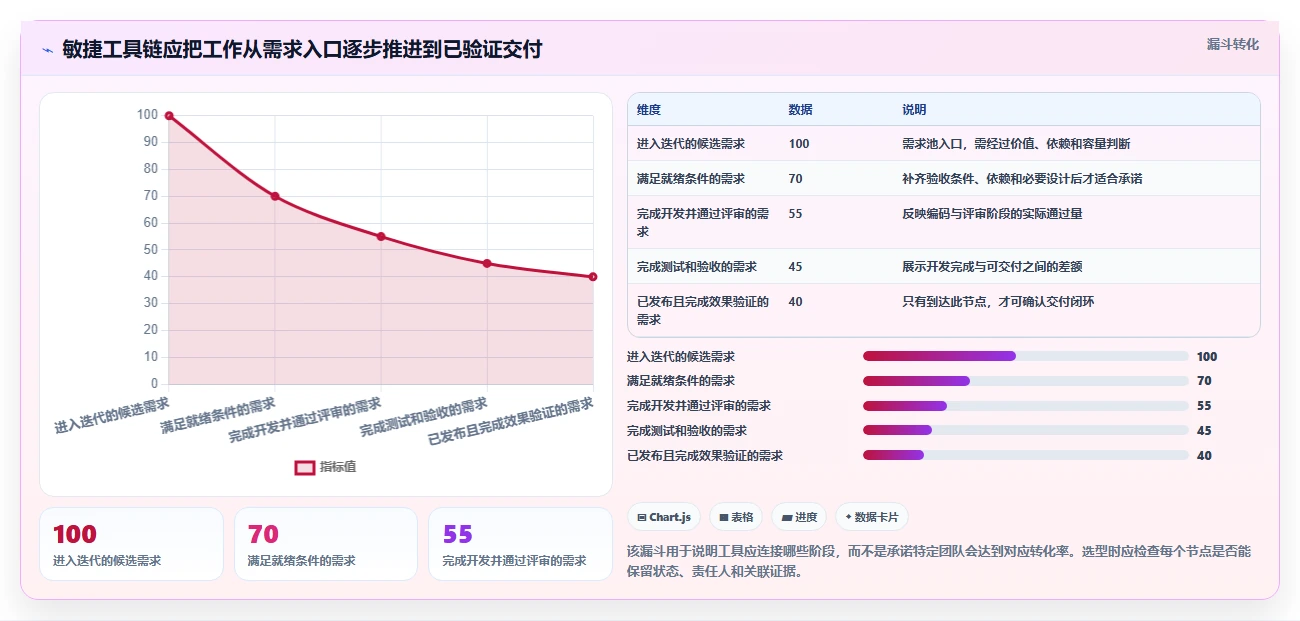Click the lightning icon beside the page title
The image size is (1300, 621).
click(x=47, y=49)
